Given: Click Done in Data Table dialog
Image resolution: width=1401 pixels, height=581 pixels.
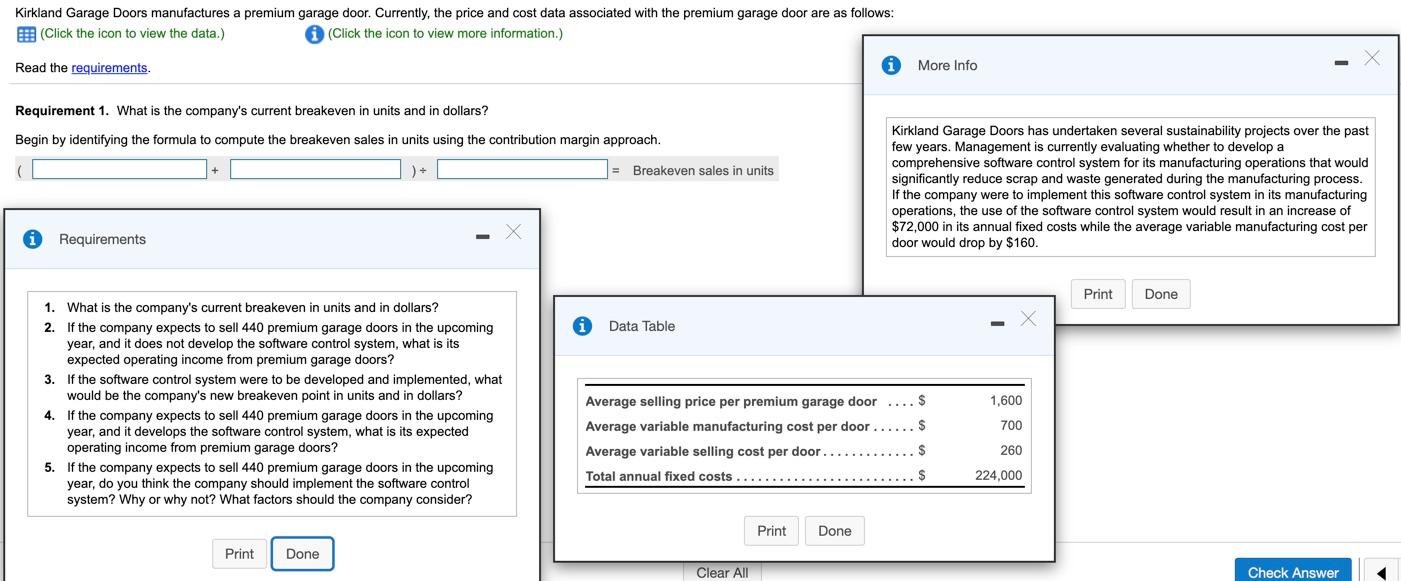Looking at the screenshot, I should (835, 531).
